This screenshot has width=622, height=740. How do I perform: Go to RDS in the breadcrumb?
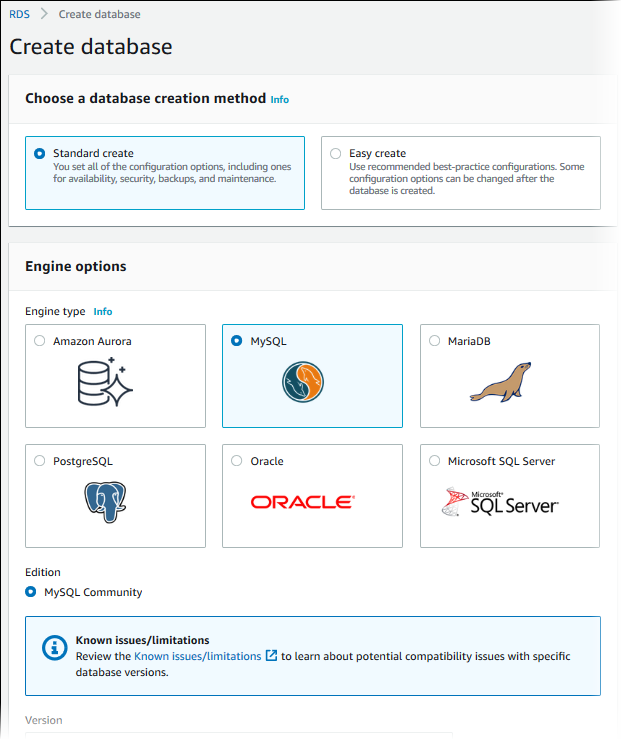click(19, 15)
